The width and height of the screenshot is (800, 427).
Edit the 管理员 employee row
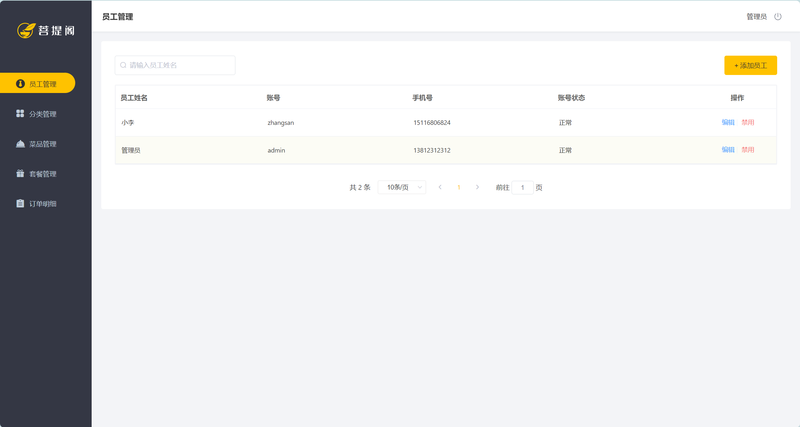[x=728, y=150]
